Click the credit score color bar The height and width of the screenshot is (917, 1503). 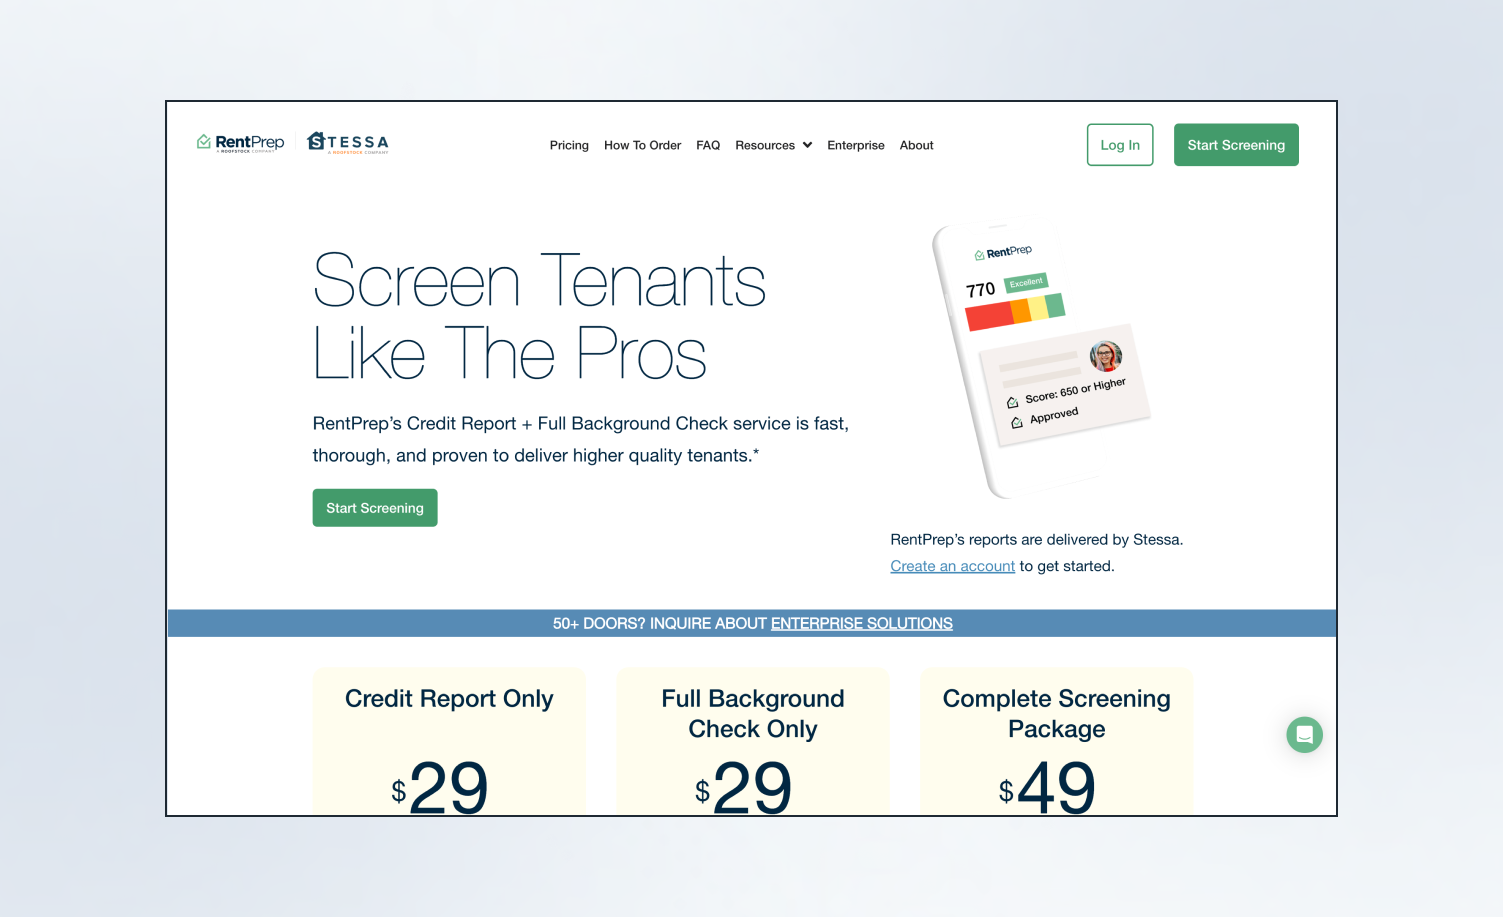click(x=1014, y=312)
